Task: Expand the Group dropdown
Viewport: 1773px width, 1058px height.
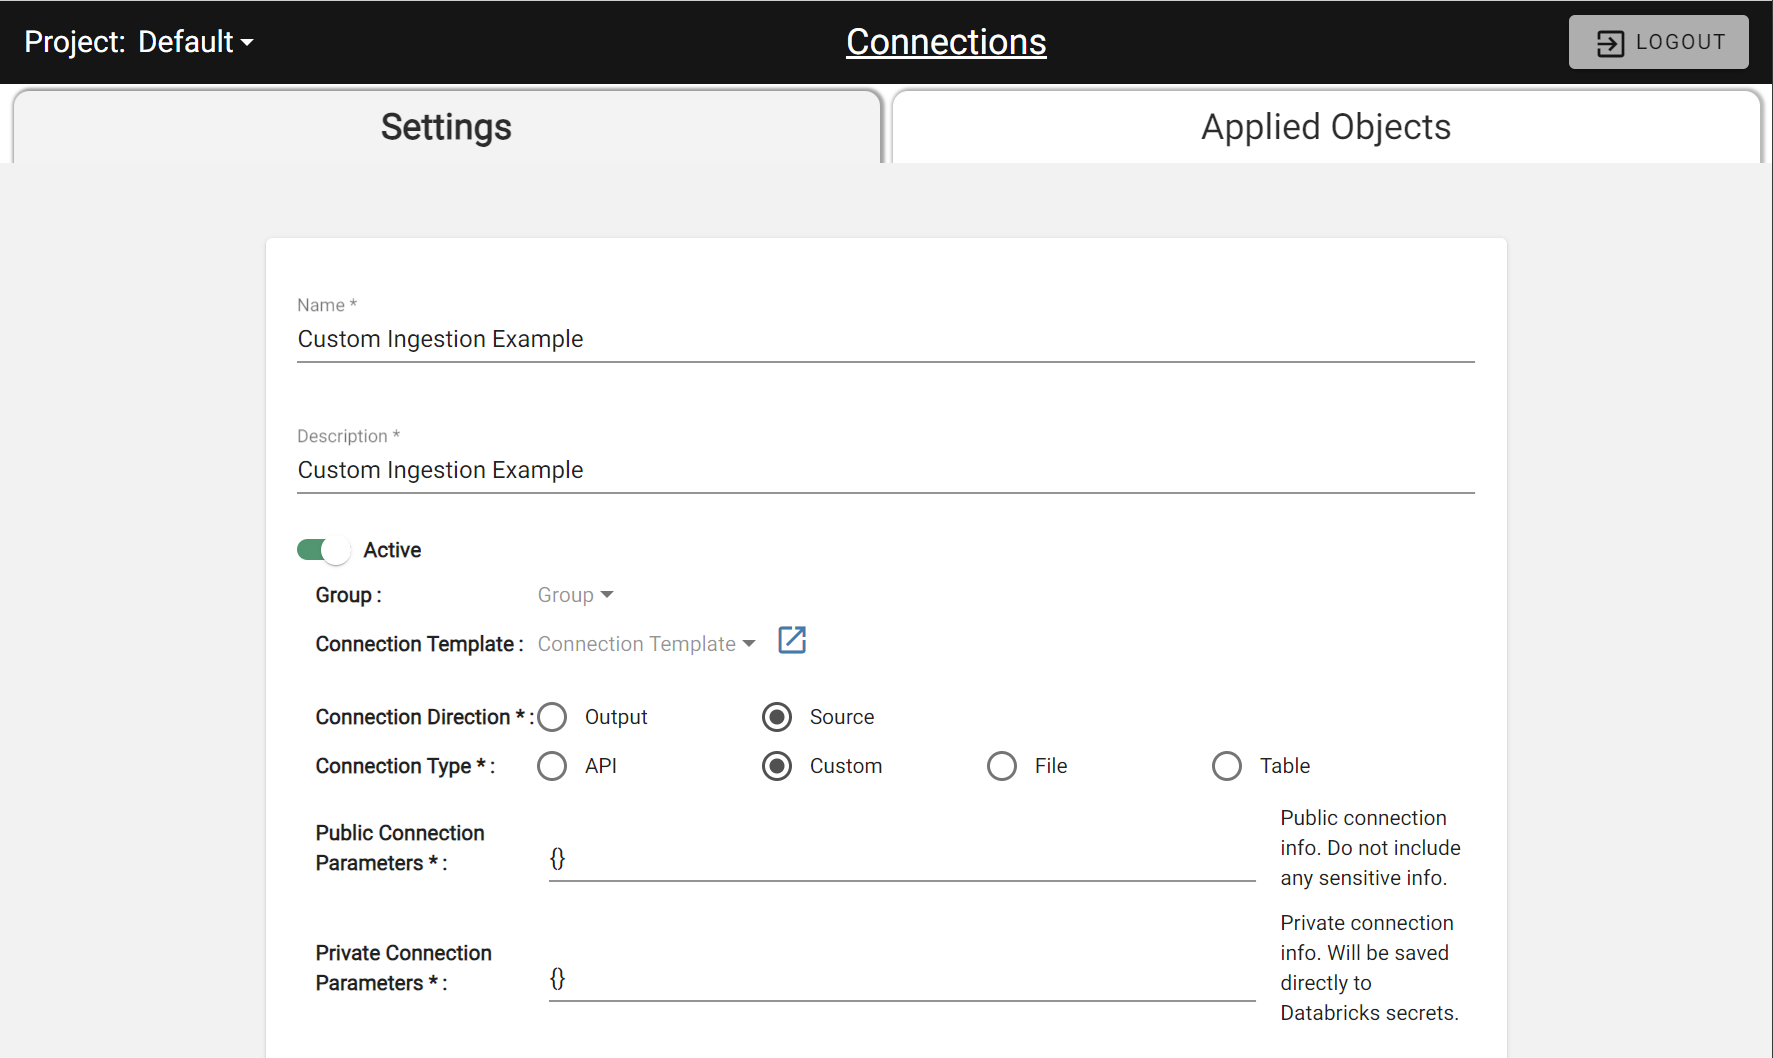Action: [575, 595]
